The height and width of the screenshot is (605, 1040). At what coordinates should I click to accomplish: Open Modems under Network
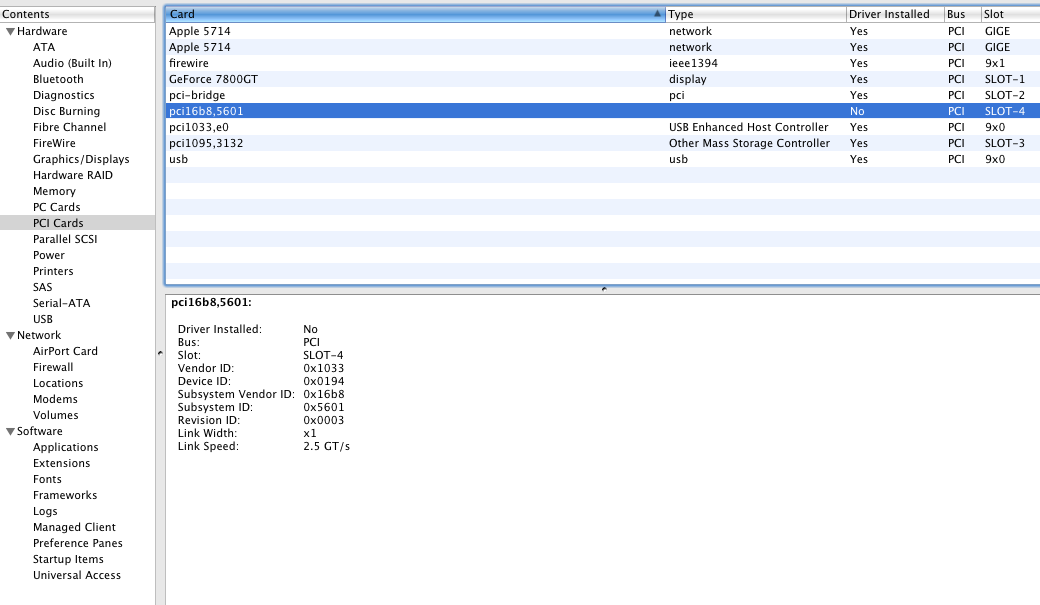(x=55, y=399)
